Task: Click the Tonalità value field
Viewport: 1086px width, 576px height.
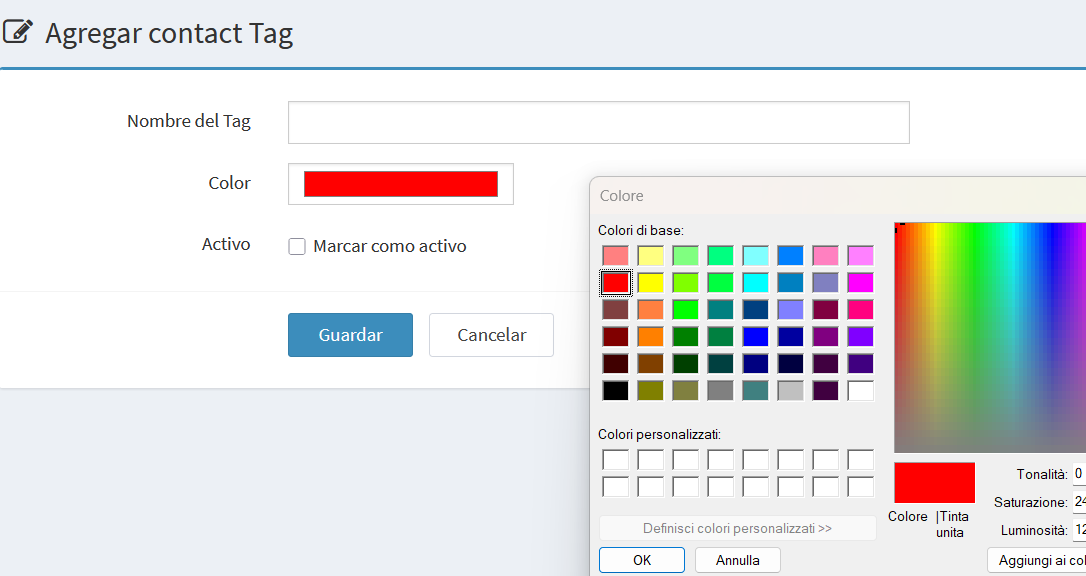Action: [1079, 474]
